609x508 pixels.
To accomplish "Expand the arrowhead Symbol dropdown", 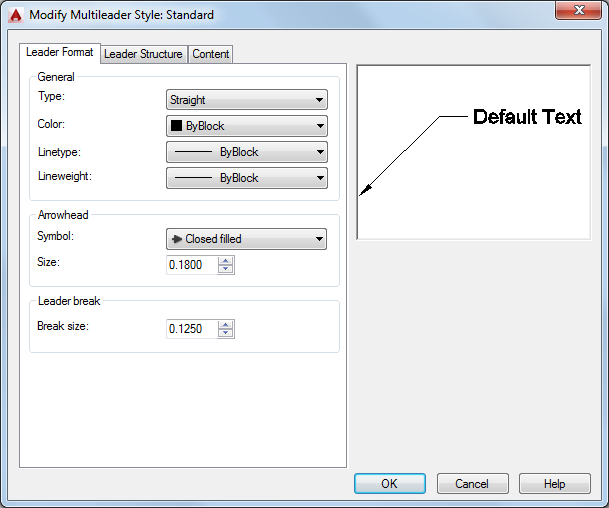I will pyautogui.click(x=246, y=239).
